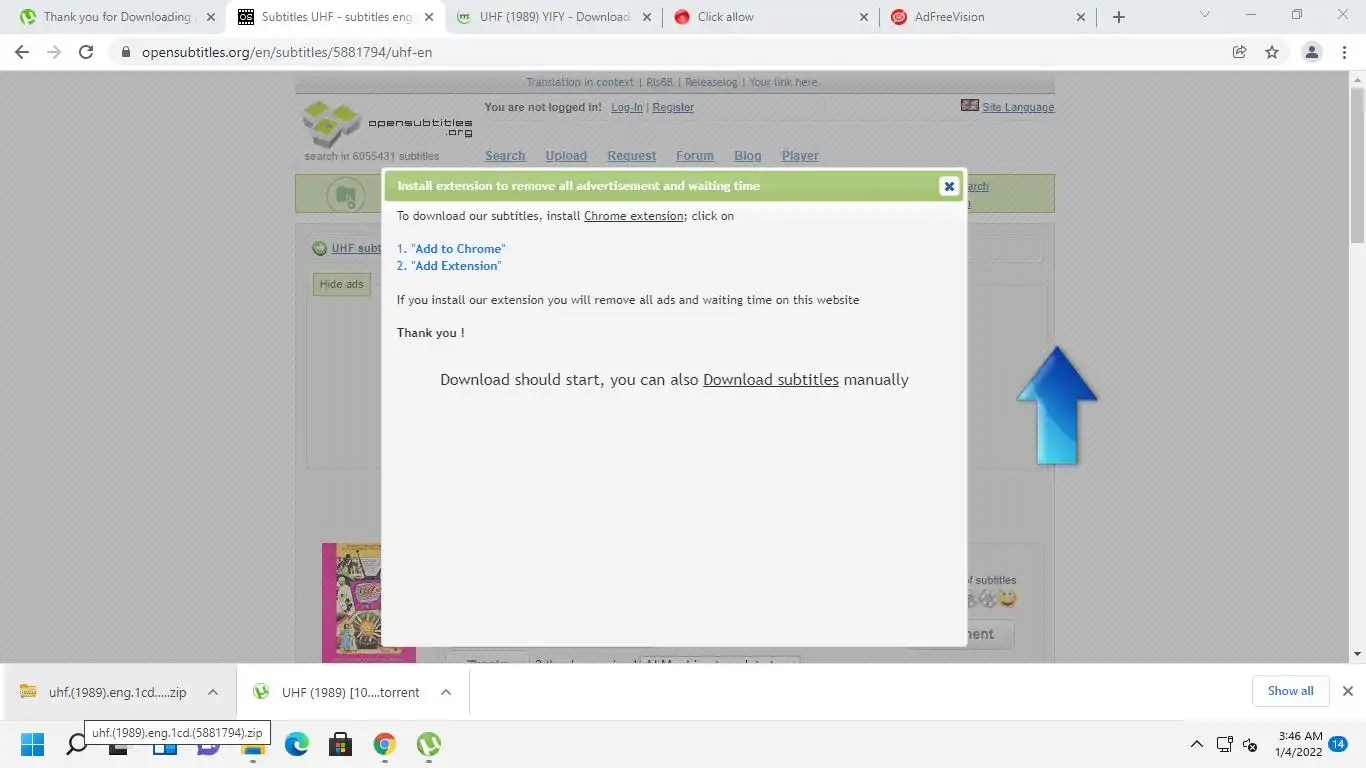The image size is (1366, 768).
Task: Share this page from the address bar
Action: point(1240,52)
